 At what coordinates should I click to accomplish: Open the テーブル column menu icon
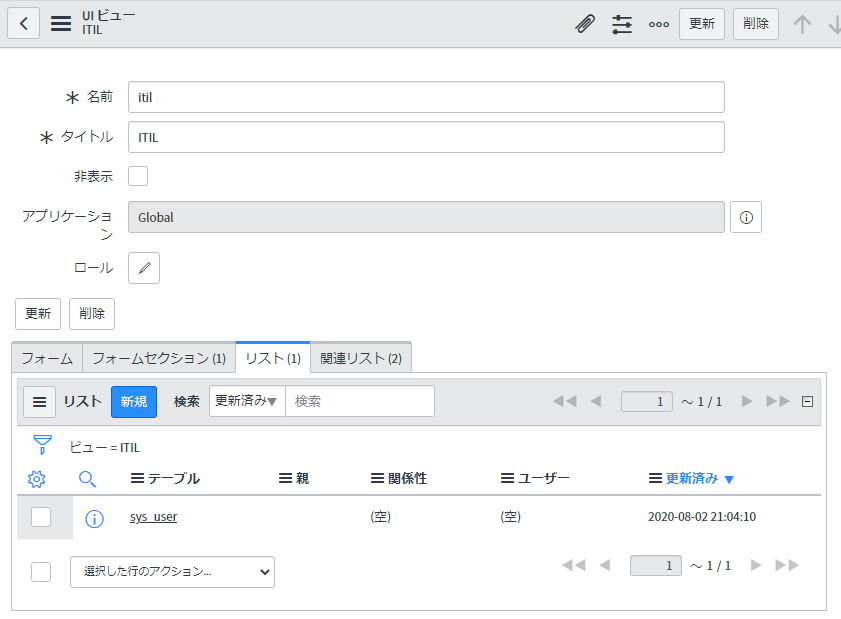pos(137,478)
